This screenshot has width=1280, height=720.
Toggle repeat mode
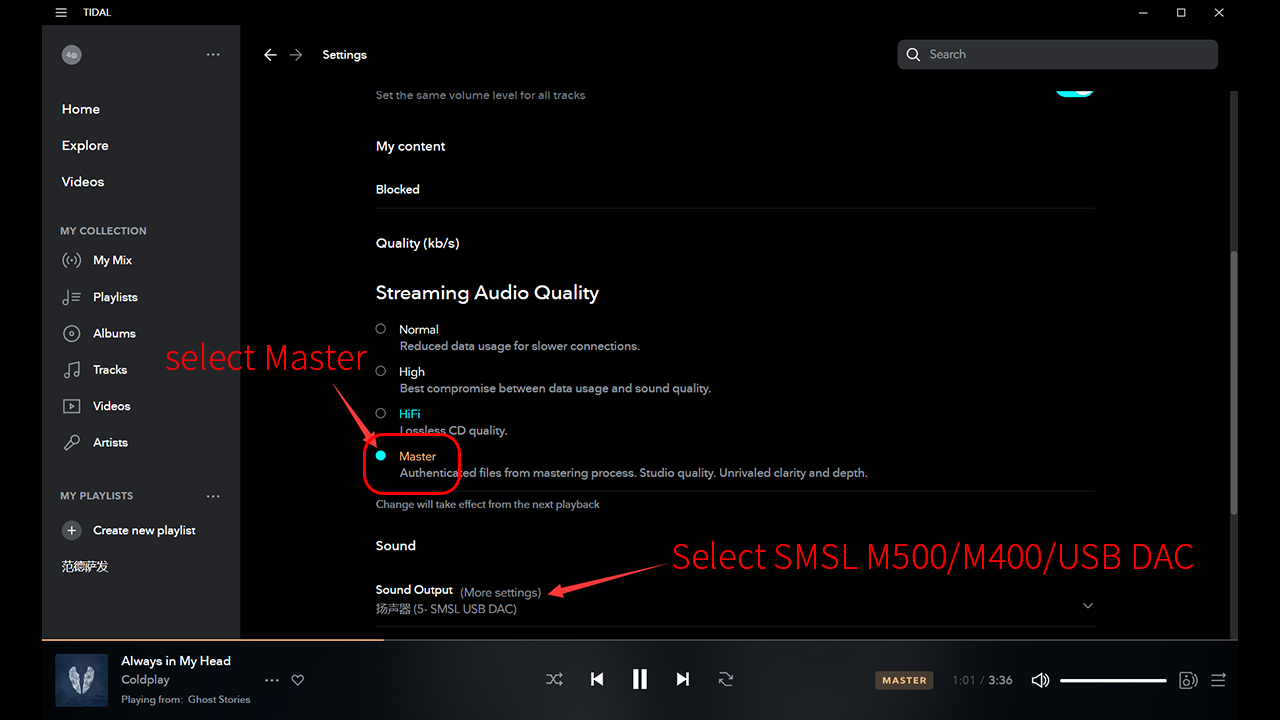coord(726,680)
